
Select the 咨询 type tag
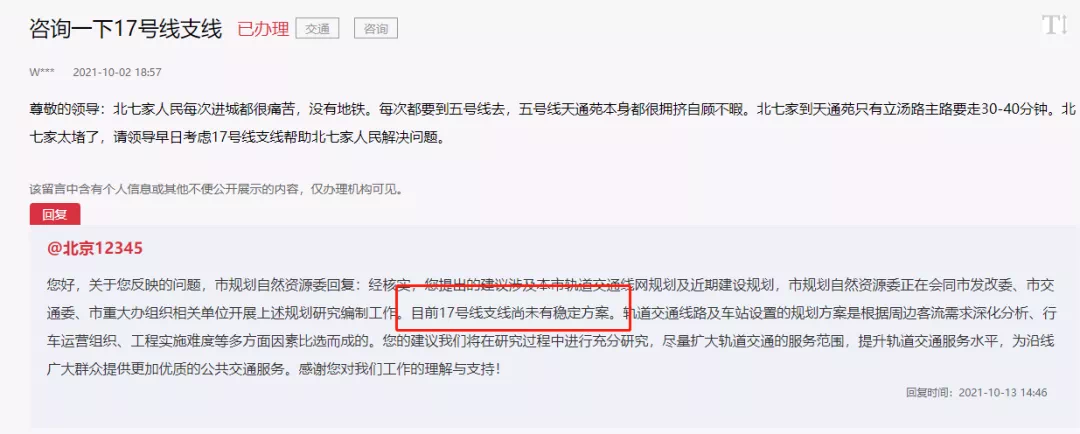(x=376, y=29)
